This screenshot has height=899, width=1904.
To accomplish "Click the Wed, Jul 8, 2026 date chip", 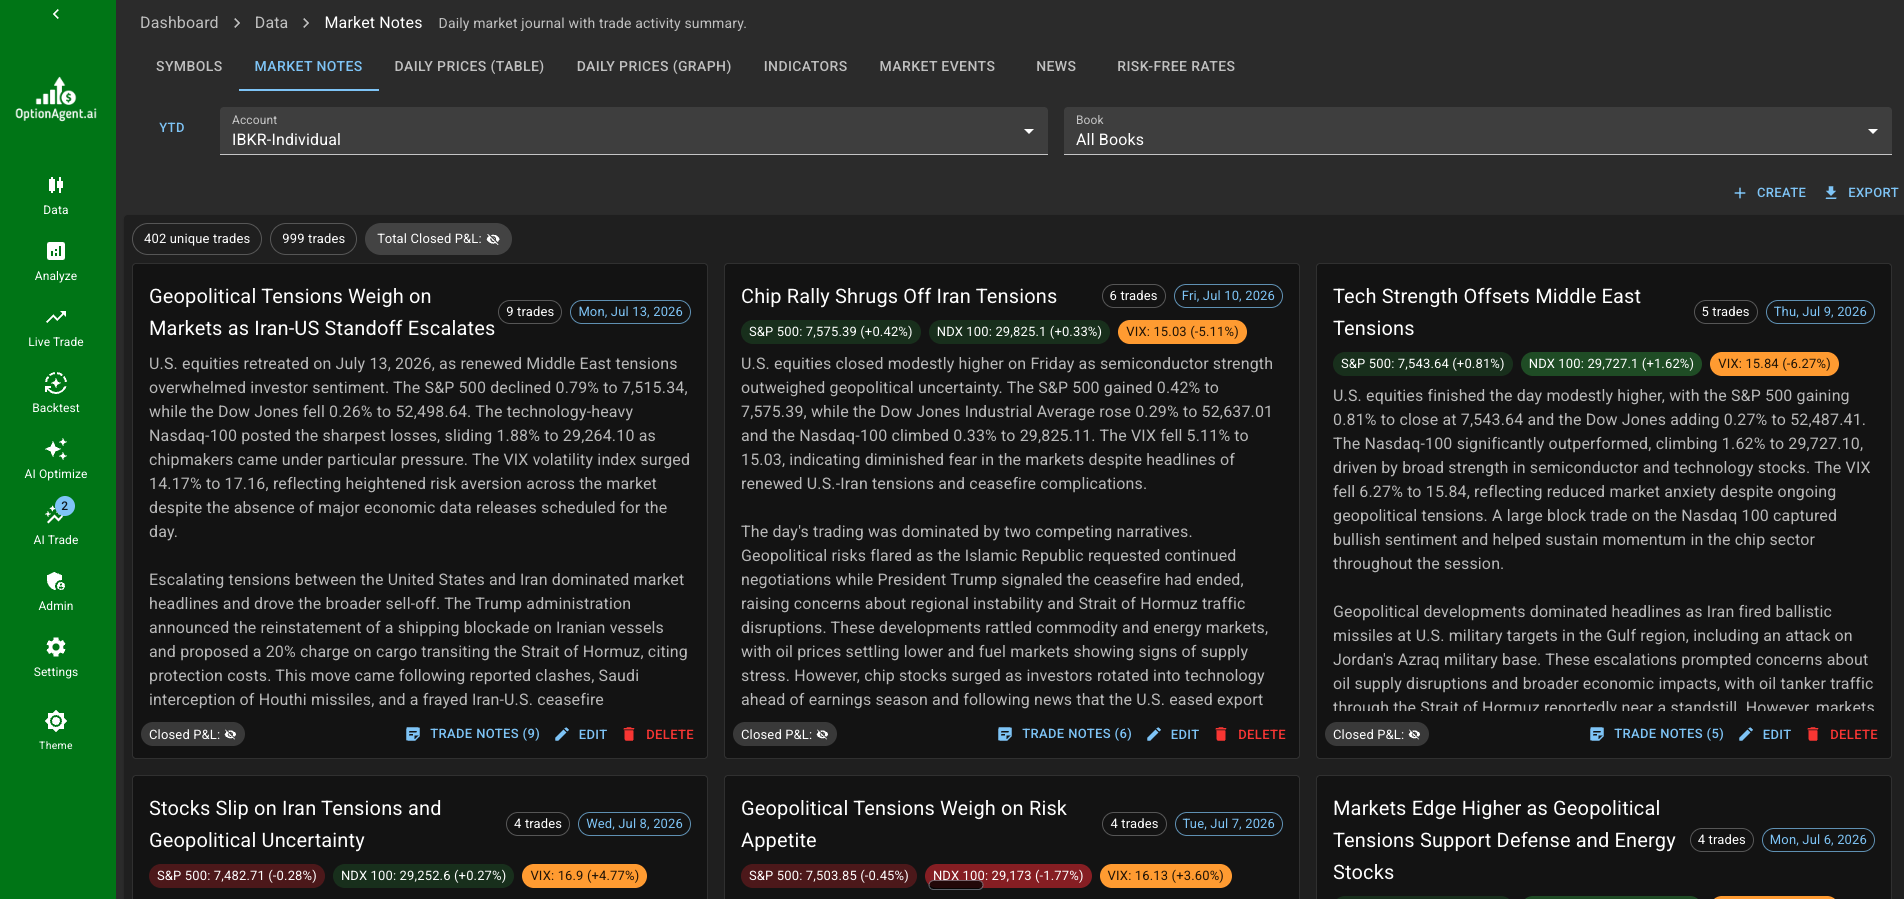I will pos(634,824).
